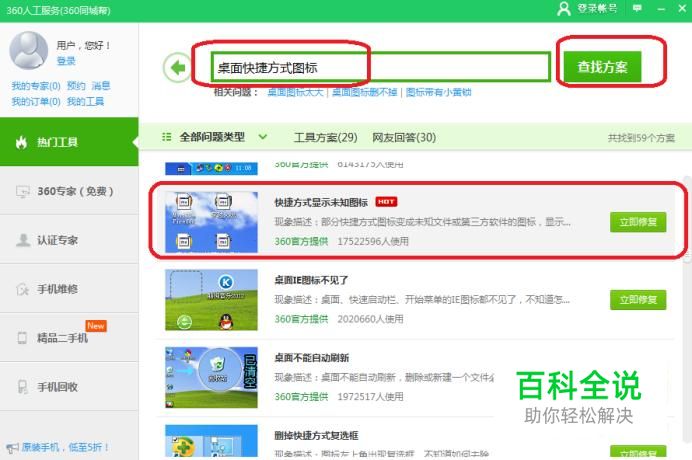Screen dimensions: 692x460
Task: Click the megaphone icon in the bottom promo
Action: [x=12, y=448]
